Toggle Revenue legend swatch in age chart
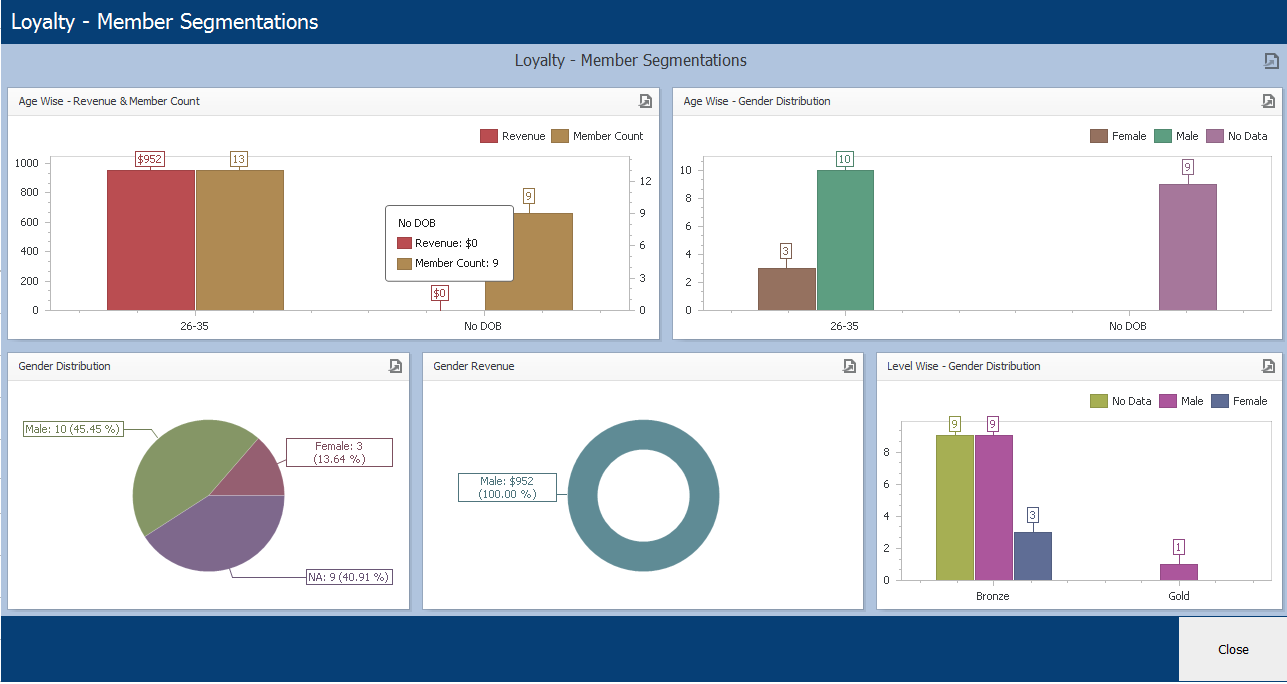The width and height of the screenshot is (1287, 684). [489, 136]
